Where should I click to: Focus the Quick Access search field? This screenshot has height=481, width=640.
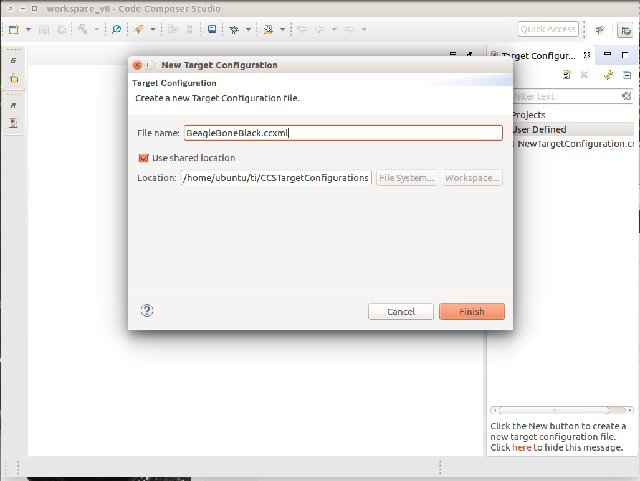548,29
